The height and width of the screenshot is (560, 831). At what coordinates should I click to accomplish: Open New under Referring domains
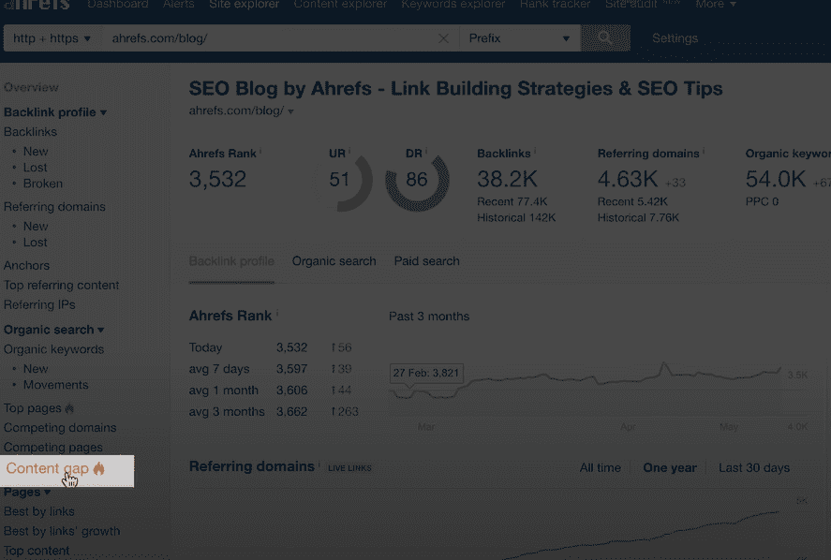pos(36,226)
